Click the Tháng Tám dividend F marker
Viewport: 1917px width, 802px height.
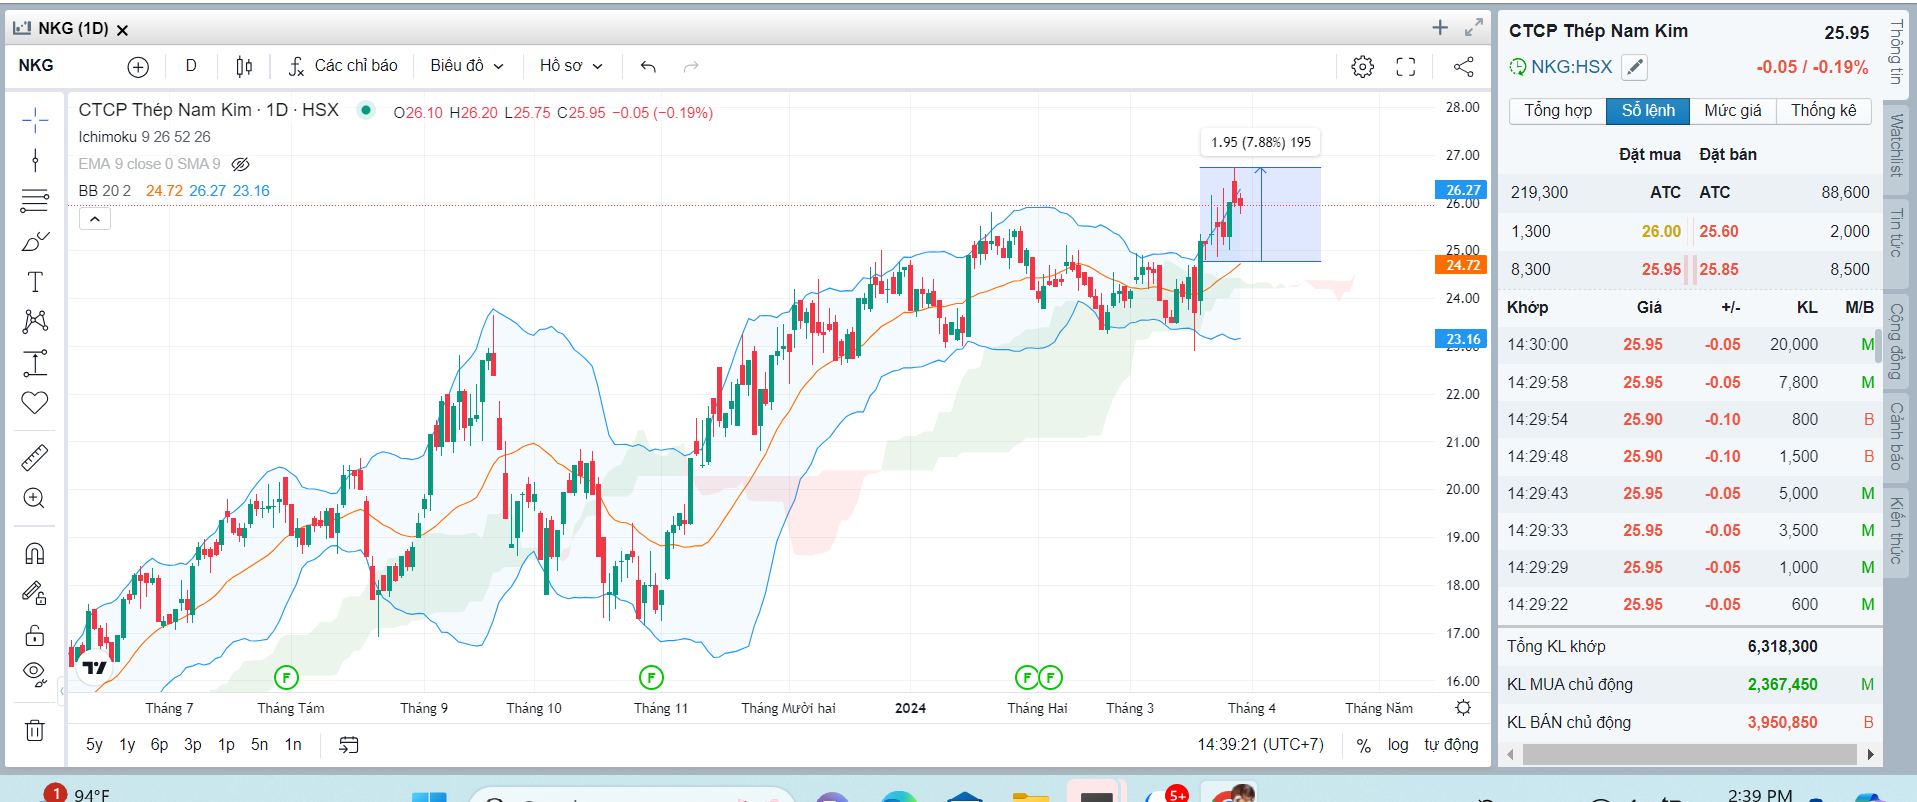click(286, 678)
